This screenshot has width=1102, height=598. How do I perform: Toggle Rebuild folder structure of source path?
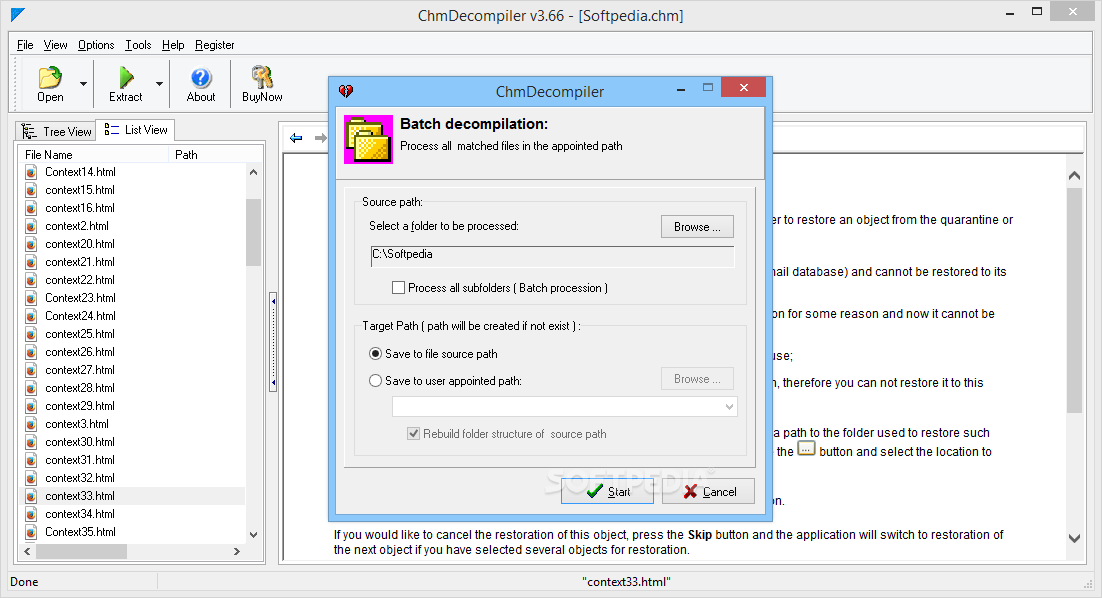click(x=414, y=434)
